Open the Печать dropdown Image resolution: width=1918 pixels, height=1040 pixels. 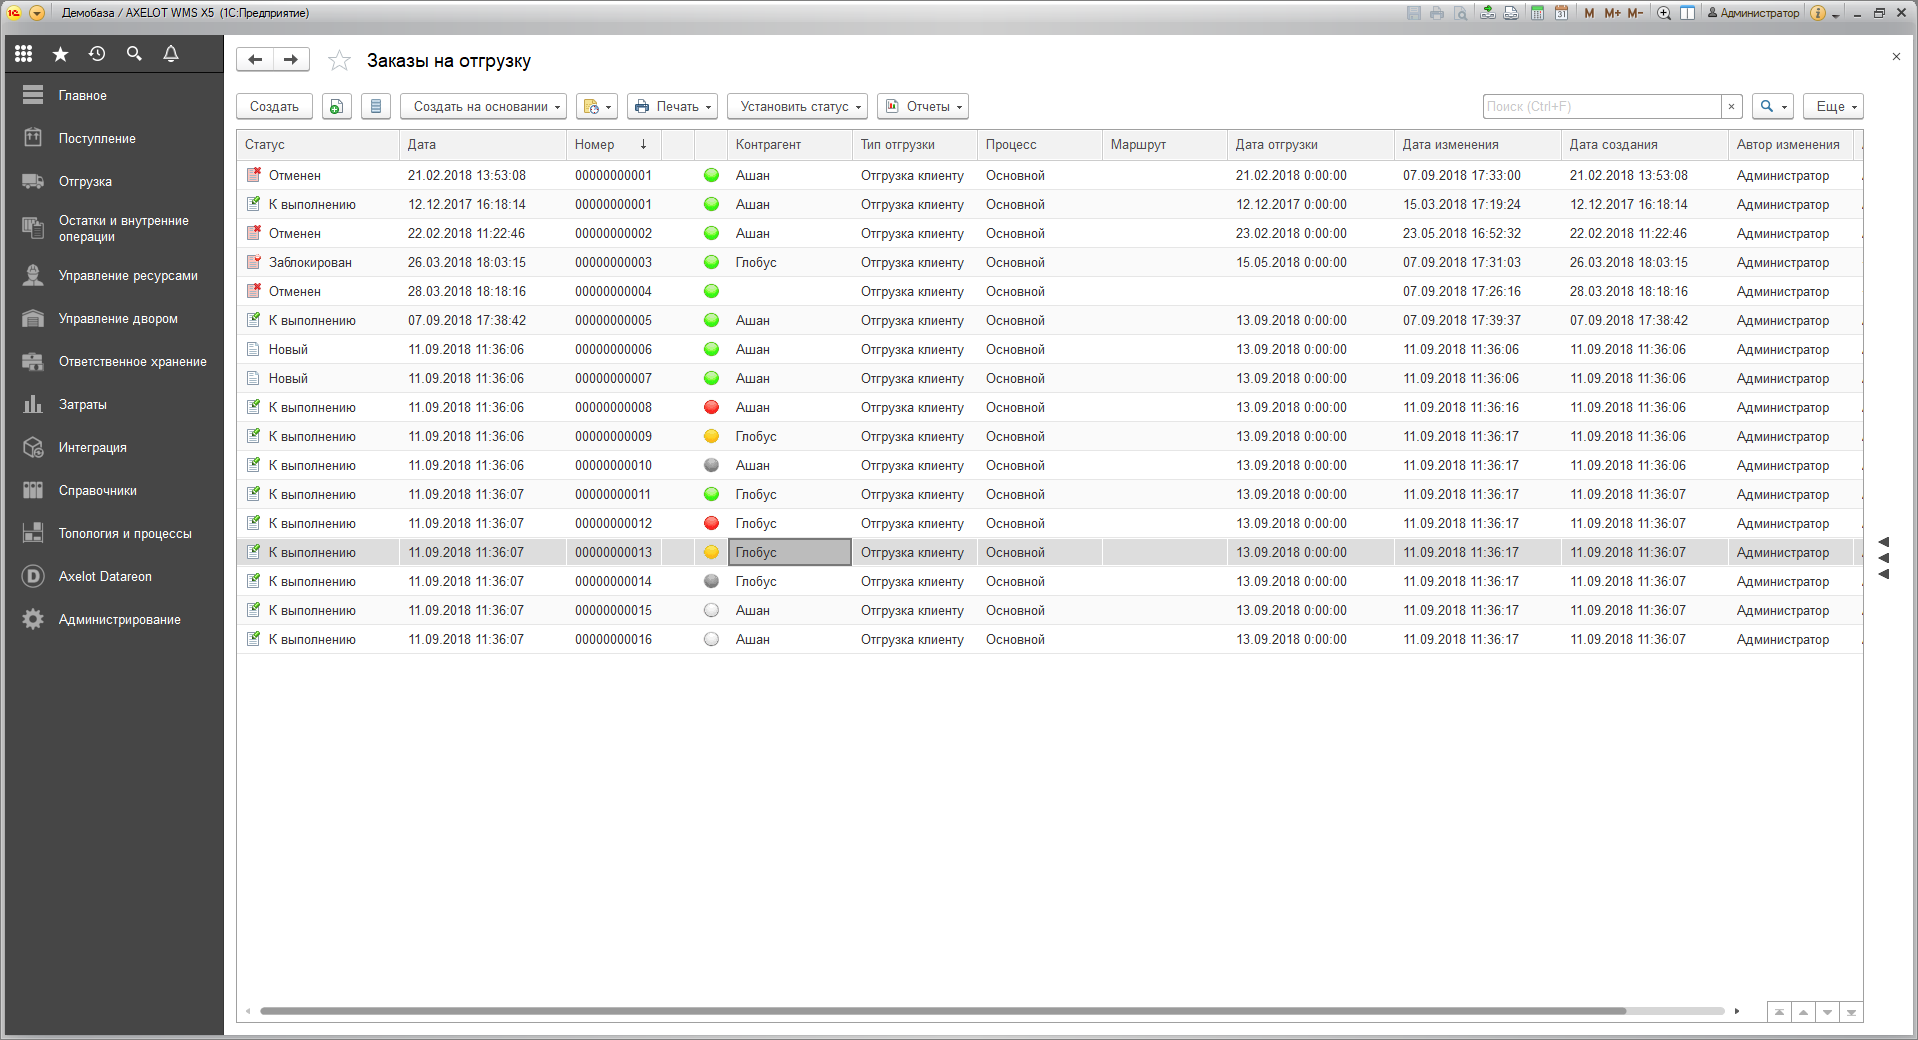coord(673,106)
